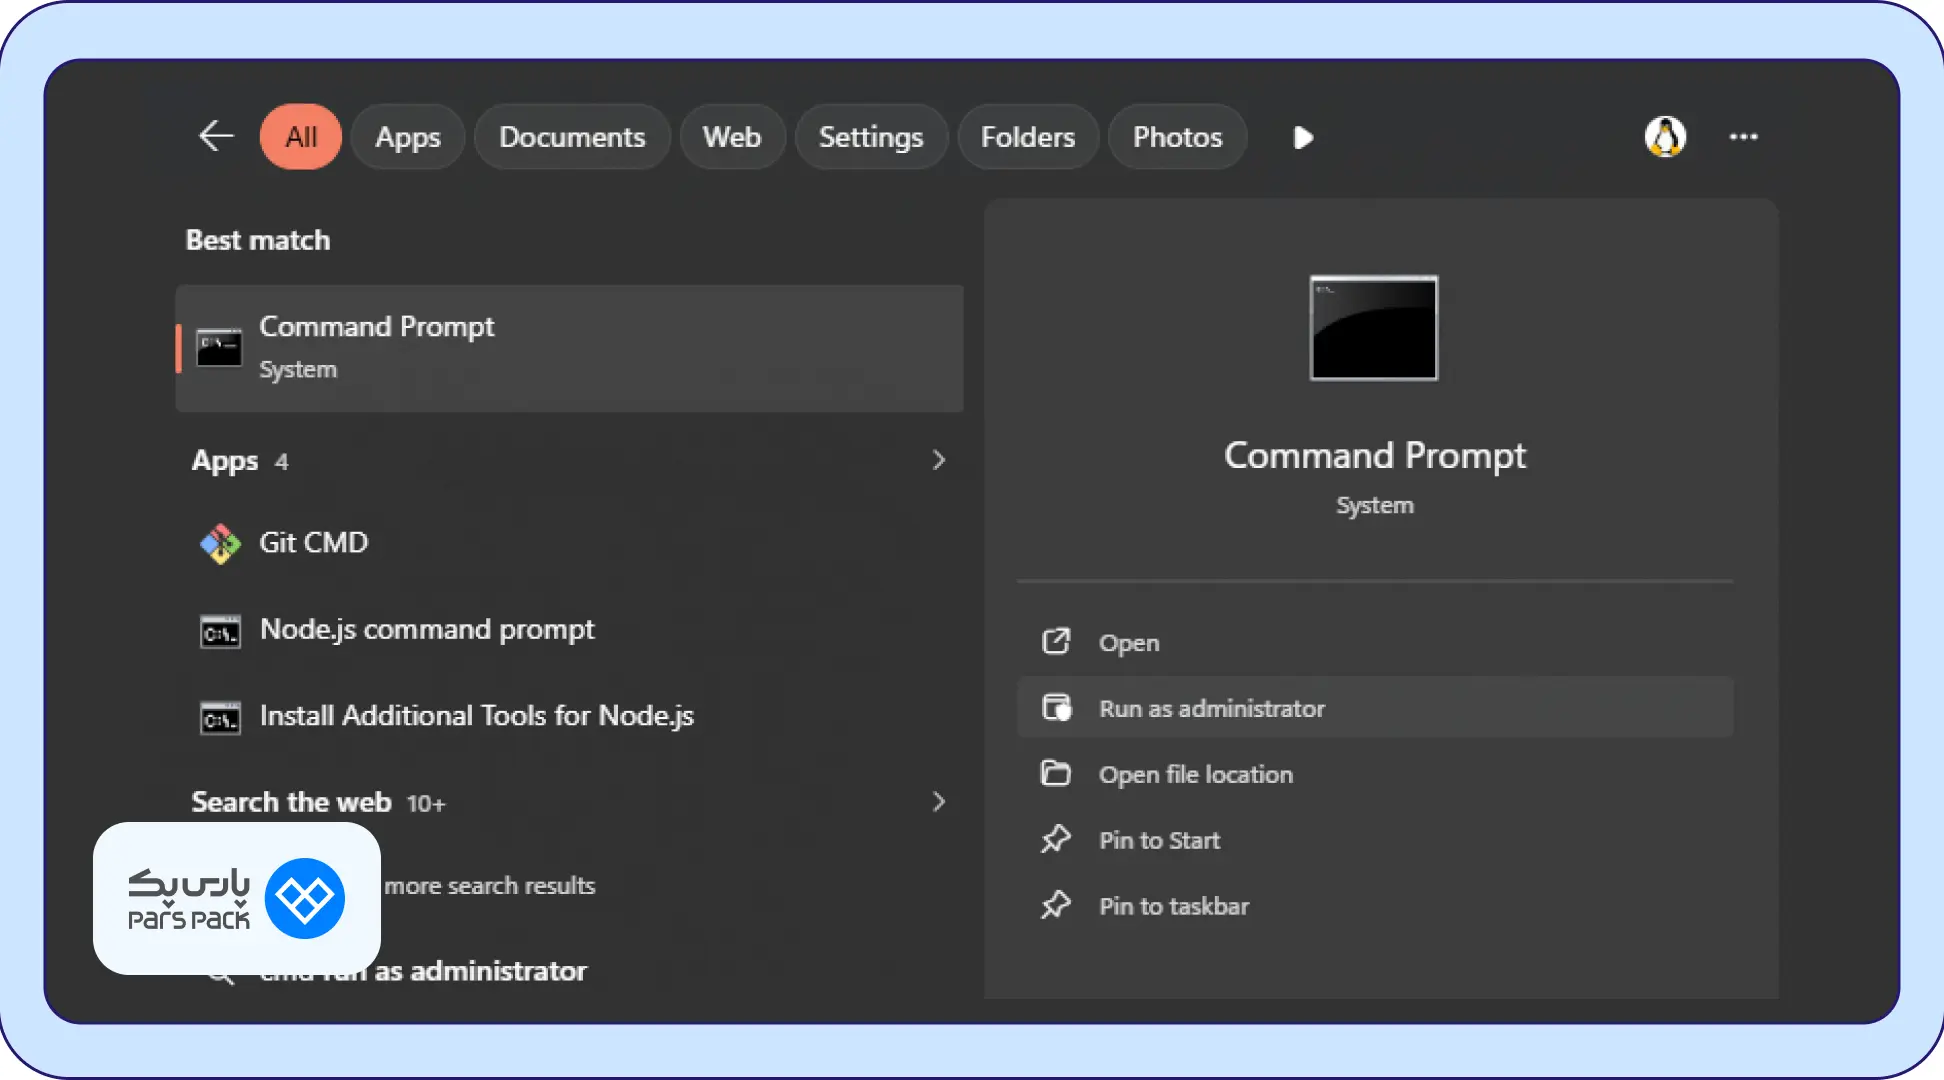
Task: Open Node.js command prompt result
Action: click(569, 630)
